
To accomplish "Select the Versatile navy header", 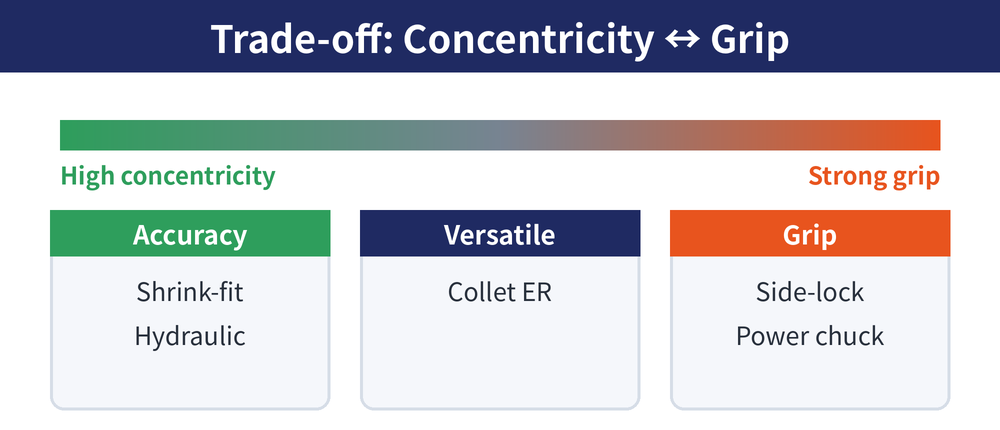I will pos(500,234).
